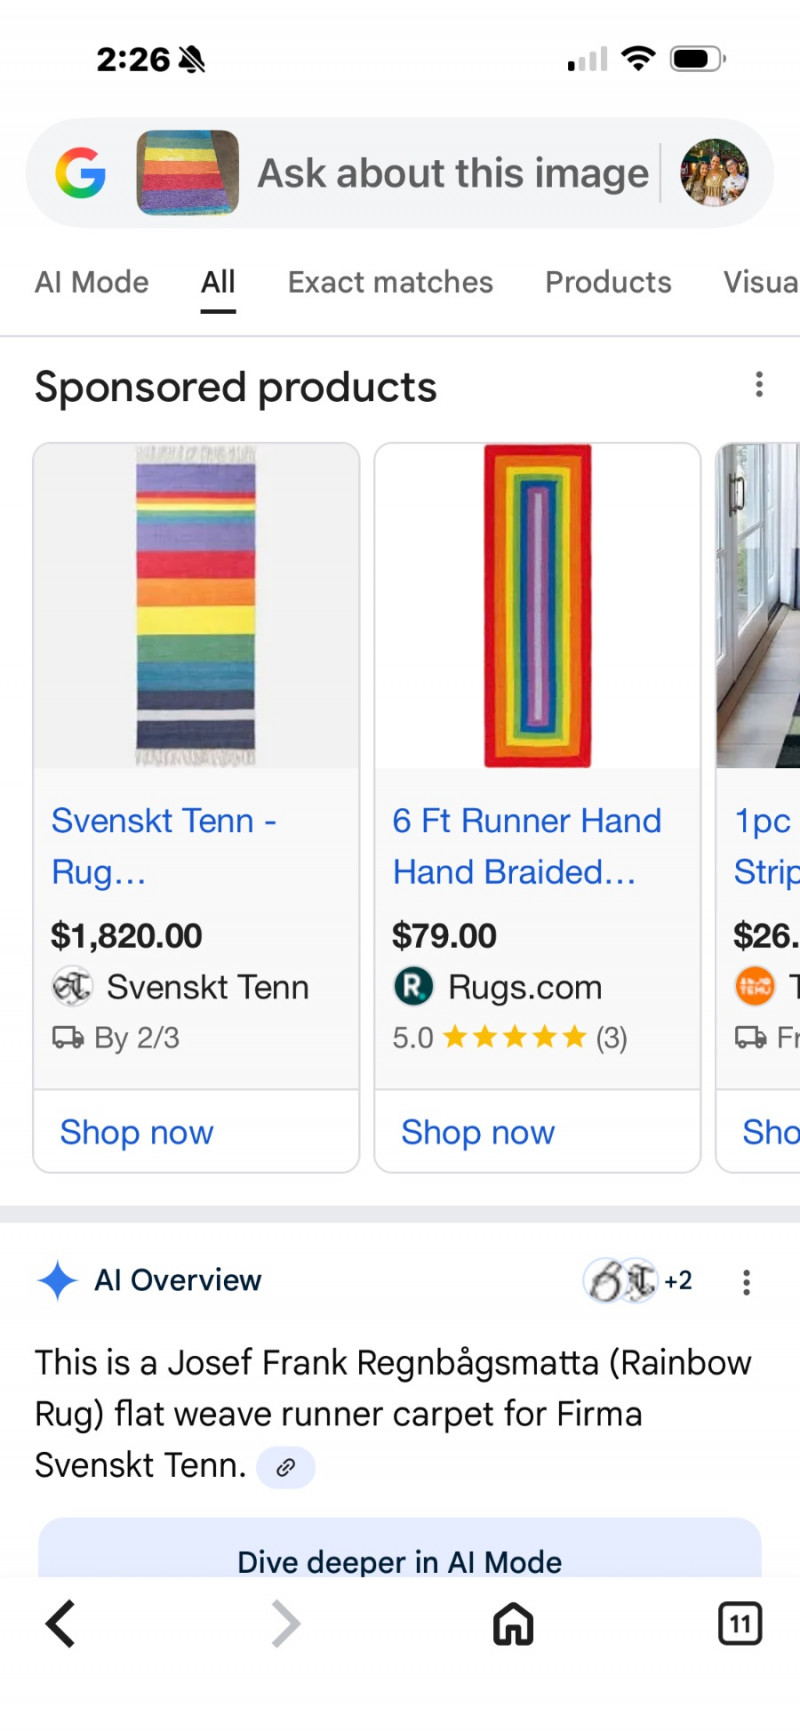
Task: Select the Exact matches tab
Action: (x=390, y=283)
